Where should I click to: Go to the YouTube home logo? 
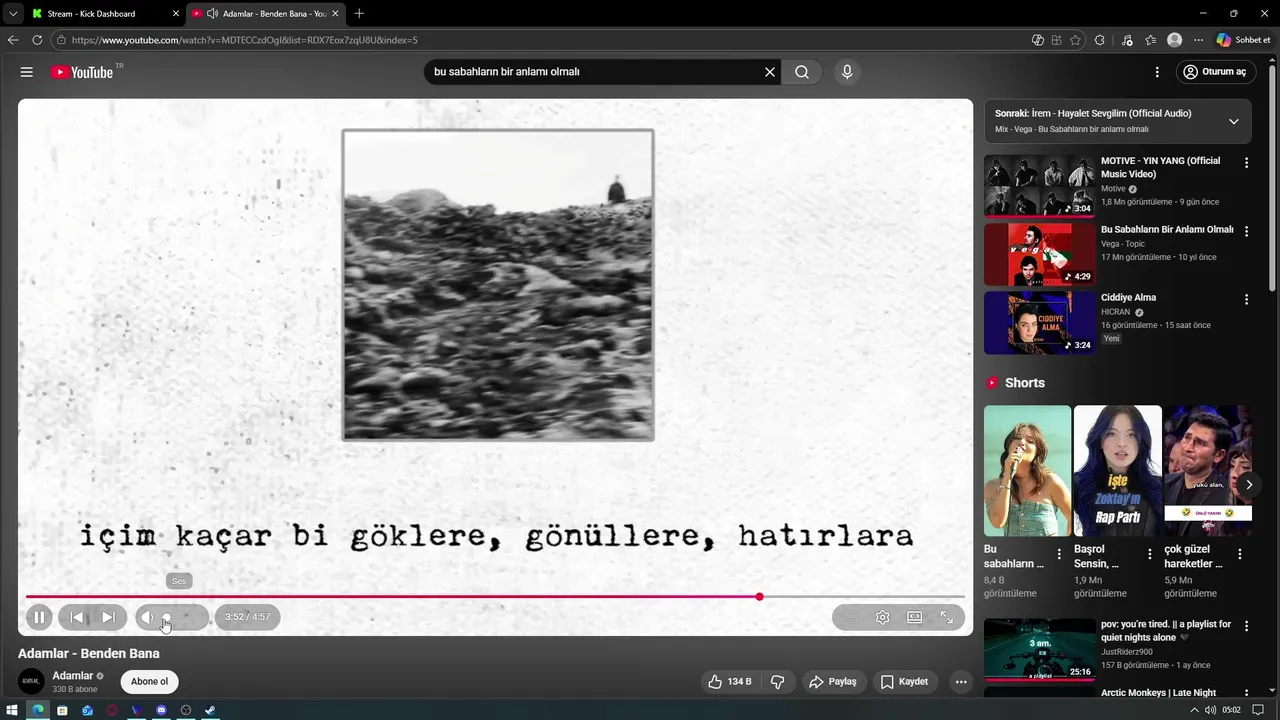tap(82, 72)
